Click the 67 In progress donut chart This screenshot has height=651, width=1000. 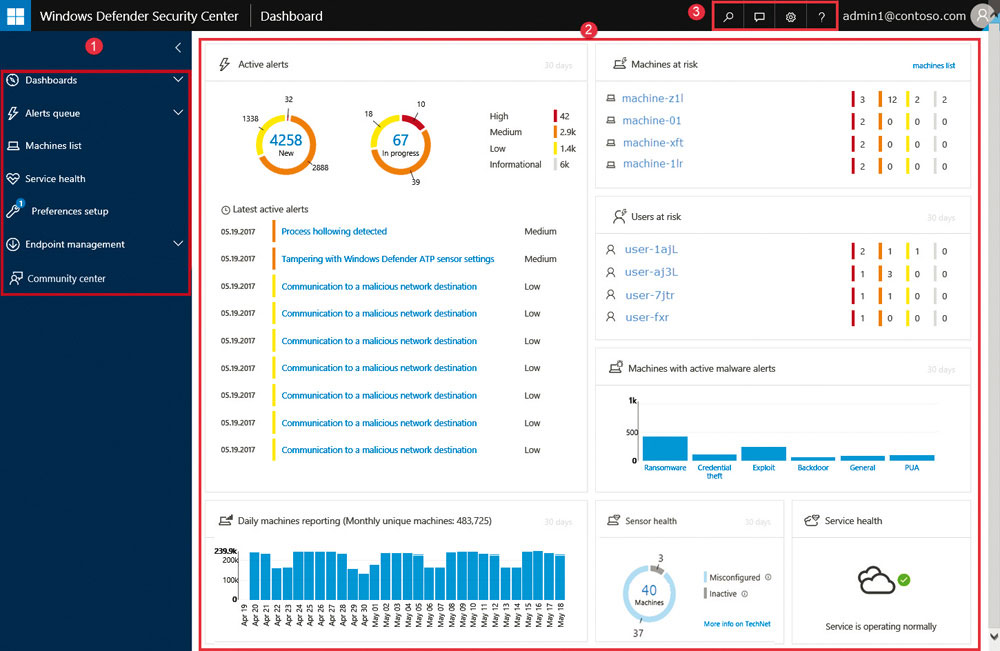pos(401,144)
